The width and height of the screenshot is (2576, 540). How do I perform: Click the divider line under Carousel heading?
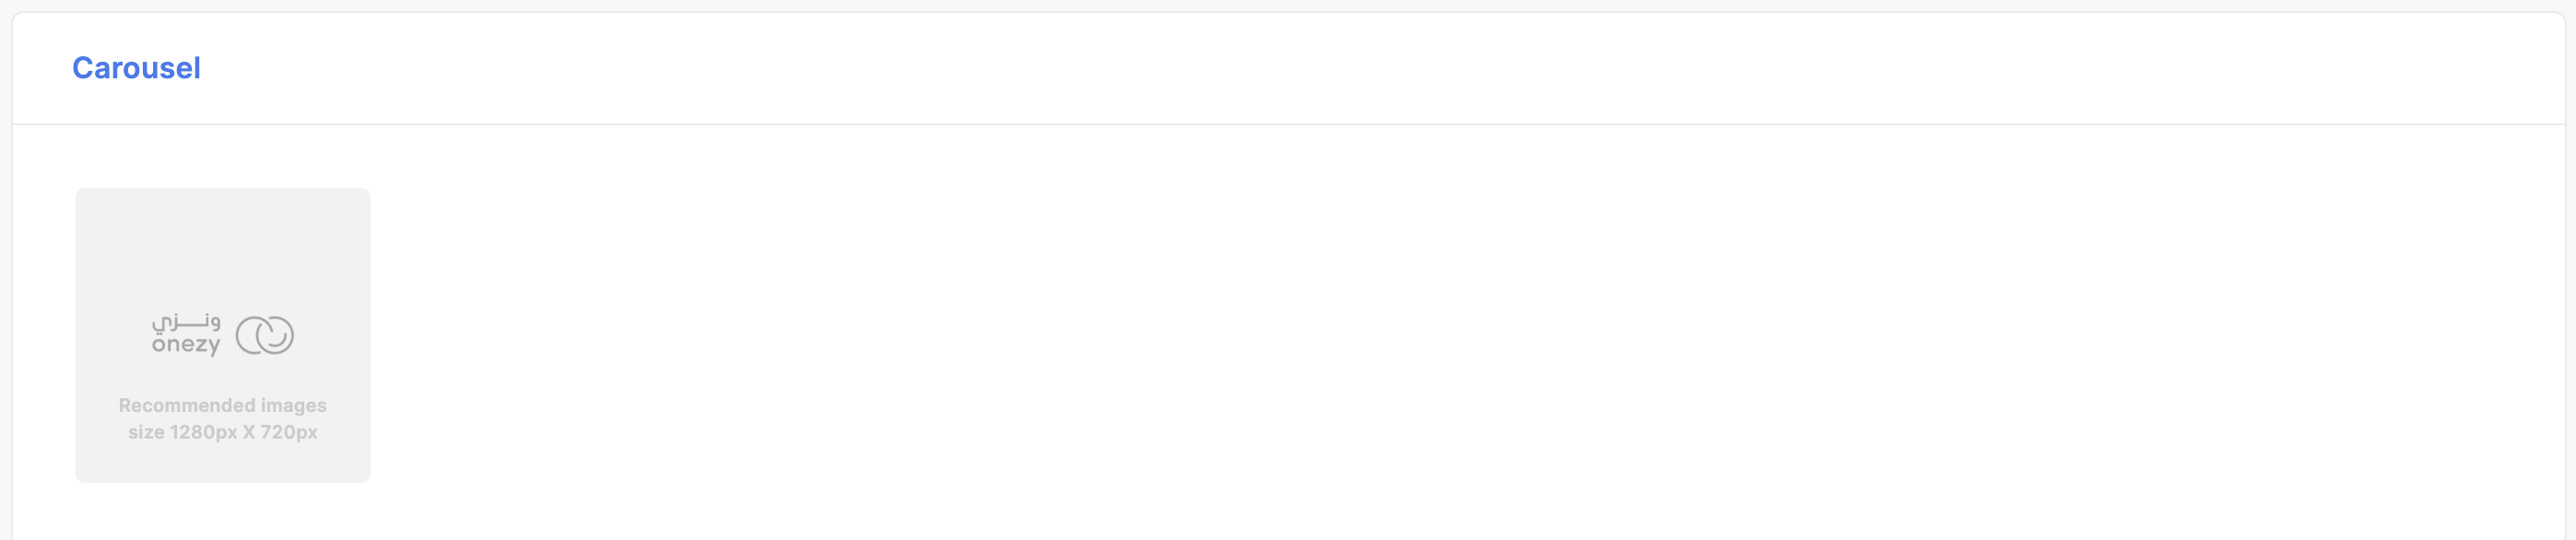1288,125
